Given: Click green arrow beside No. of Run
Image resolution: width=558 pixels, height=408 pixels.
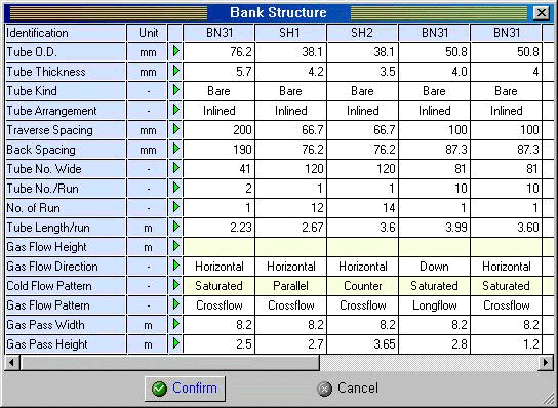Looking at the screenshot, I should tap(176, 207).
